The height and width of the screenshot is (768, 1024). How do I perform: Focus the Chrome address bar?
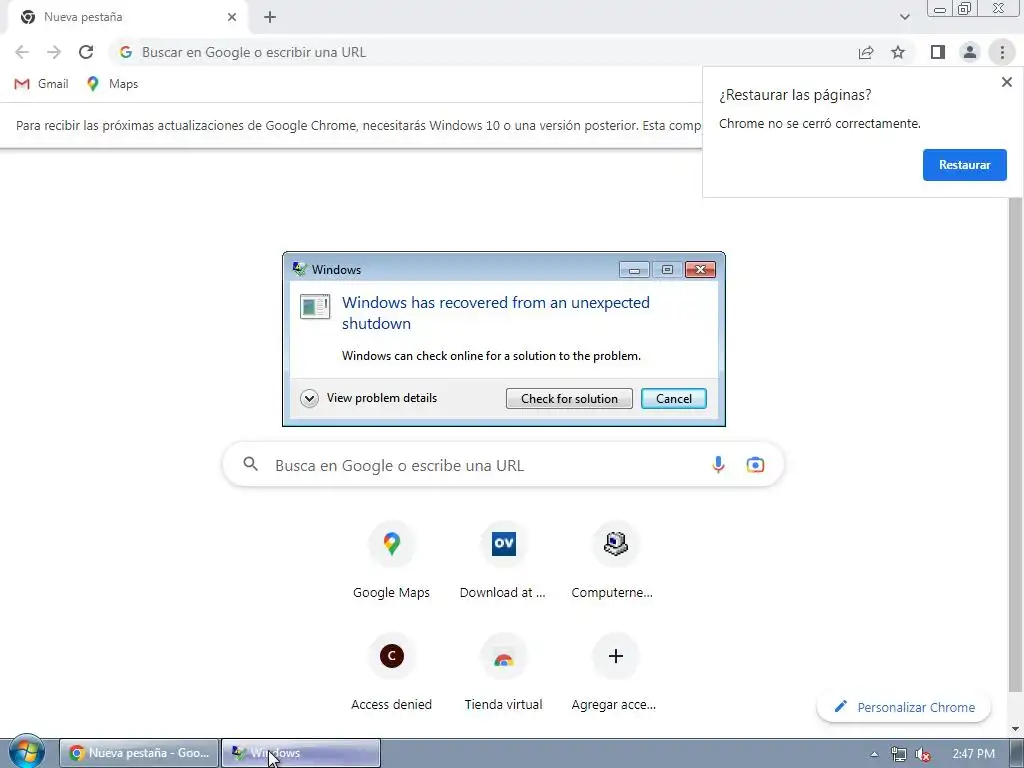[483, 52]
